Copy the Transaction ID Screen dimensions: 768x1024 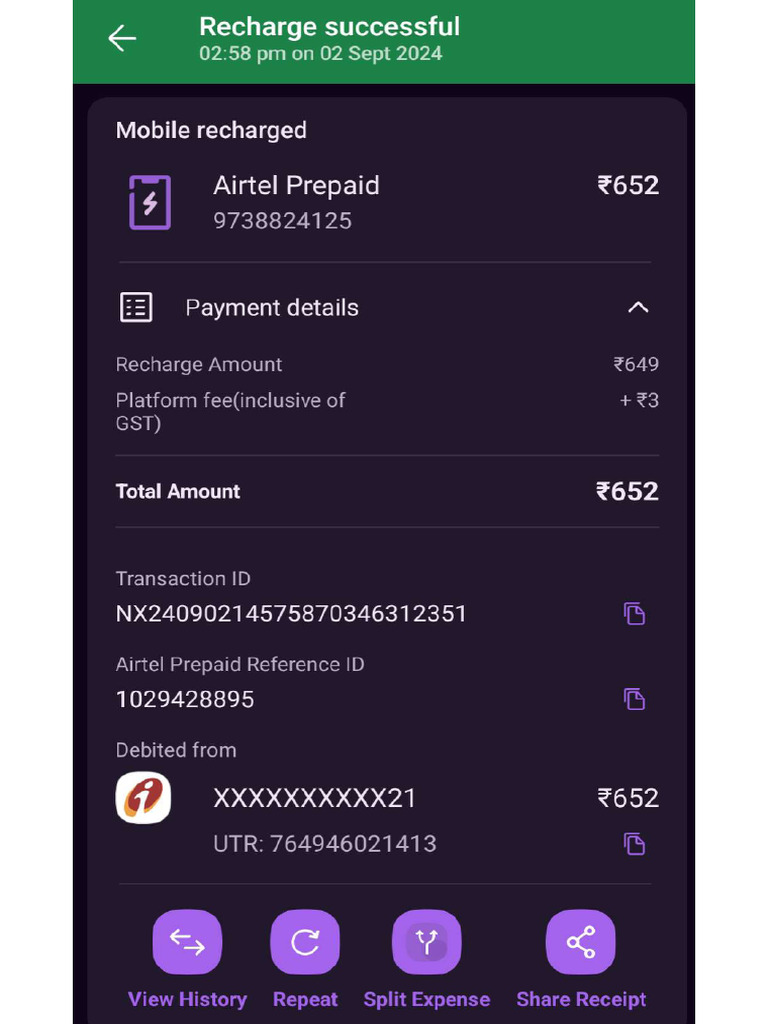[634, 613]
